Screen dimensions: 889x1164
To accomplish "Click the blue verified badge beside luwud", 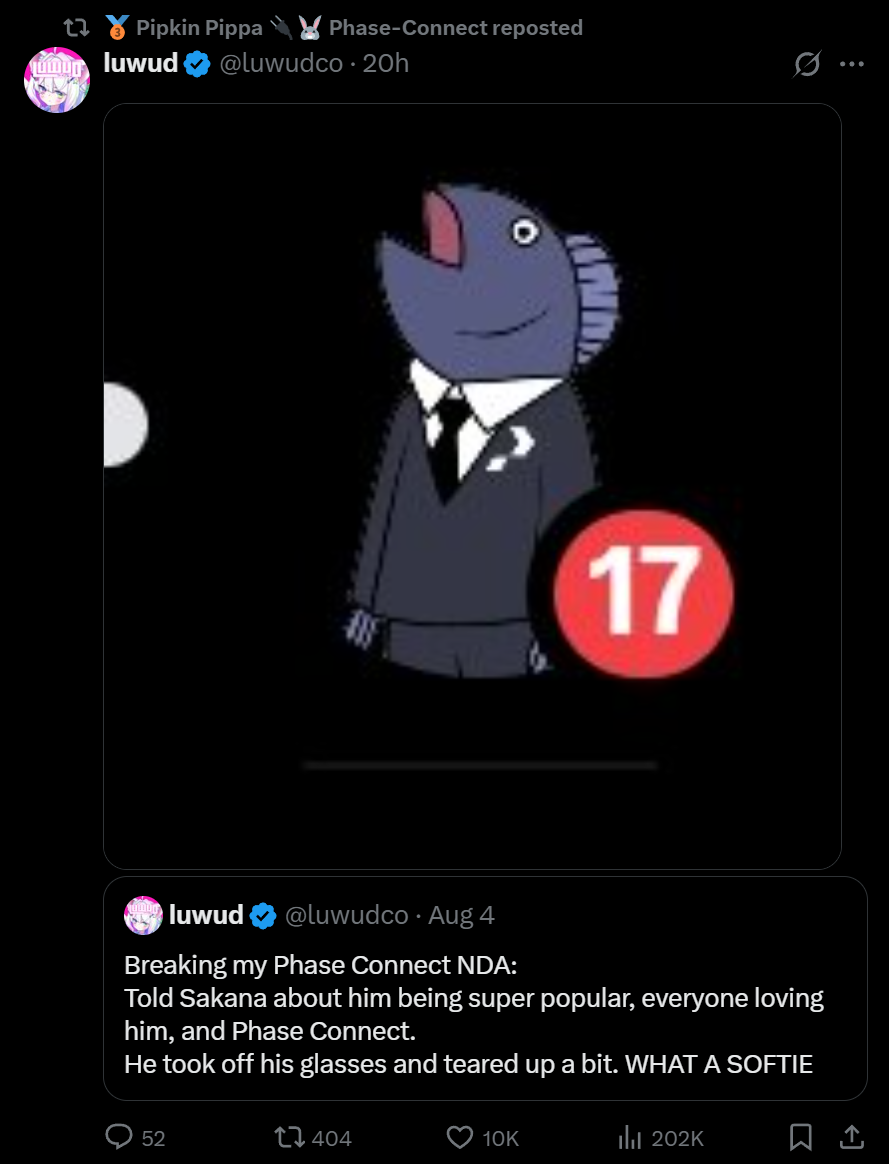I will [x=197, y=64].
